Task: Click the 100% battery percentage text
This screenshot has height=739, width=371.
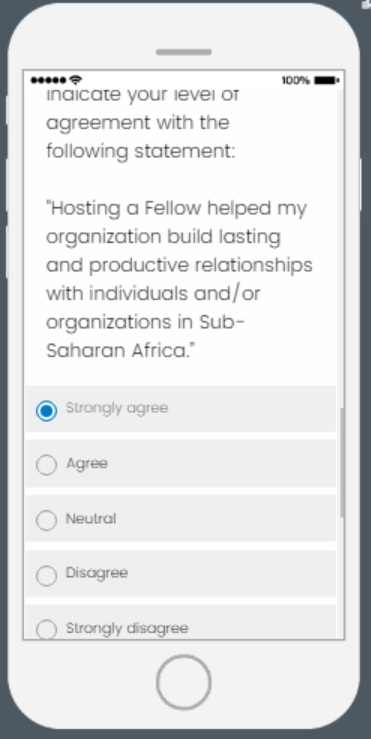Action: tap(296, 81)
